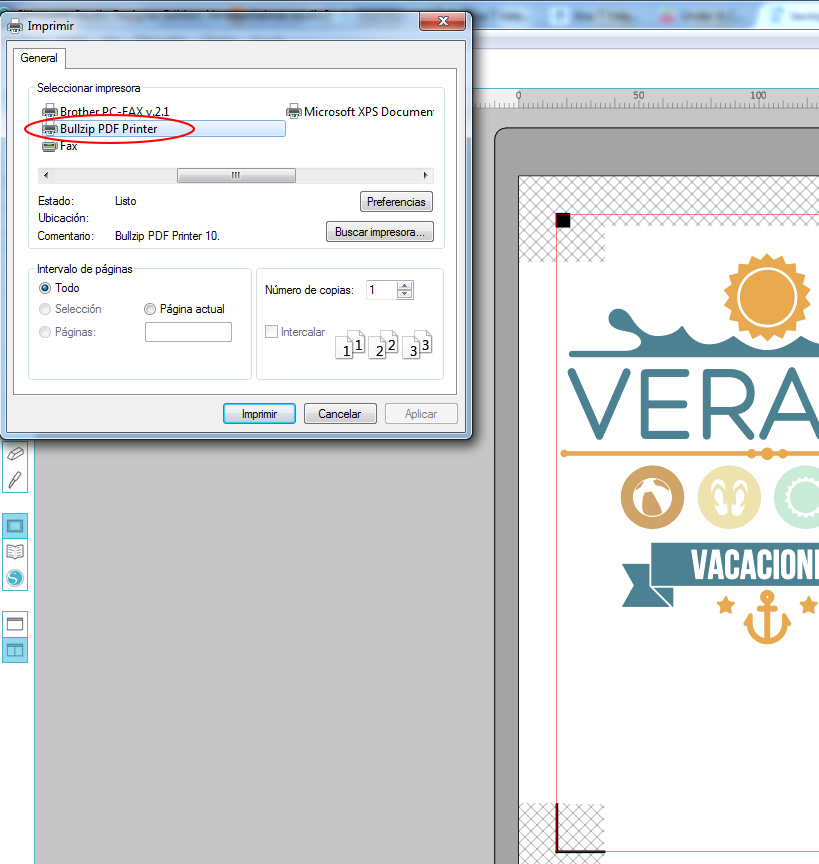Open printer Preferencias
This screenshot has width=819, height=864.
396,202
